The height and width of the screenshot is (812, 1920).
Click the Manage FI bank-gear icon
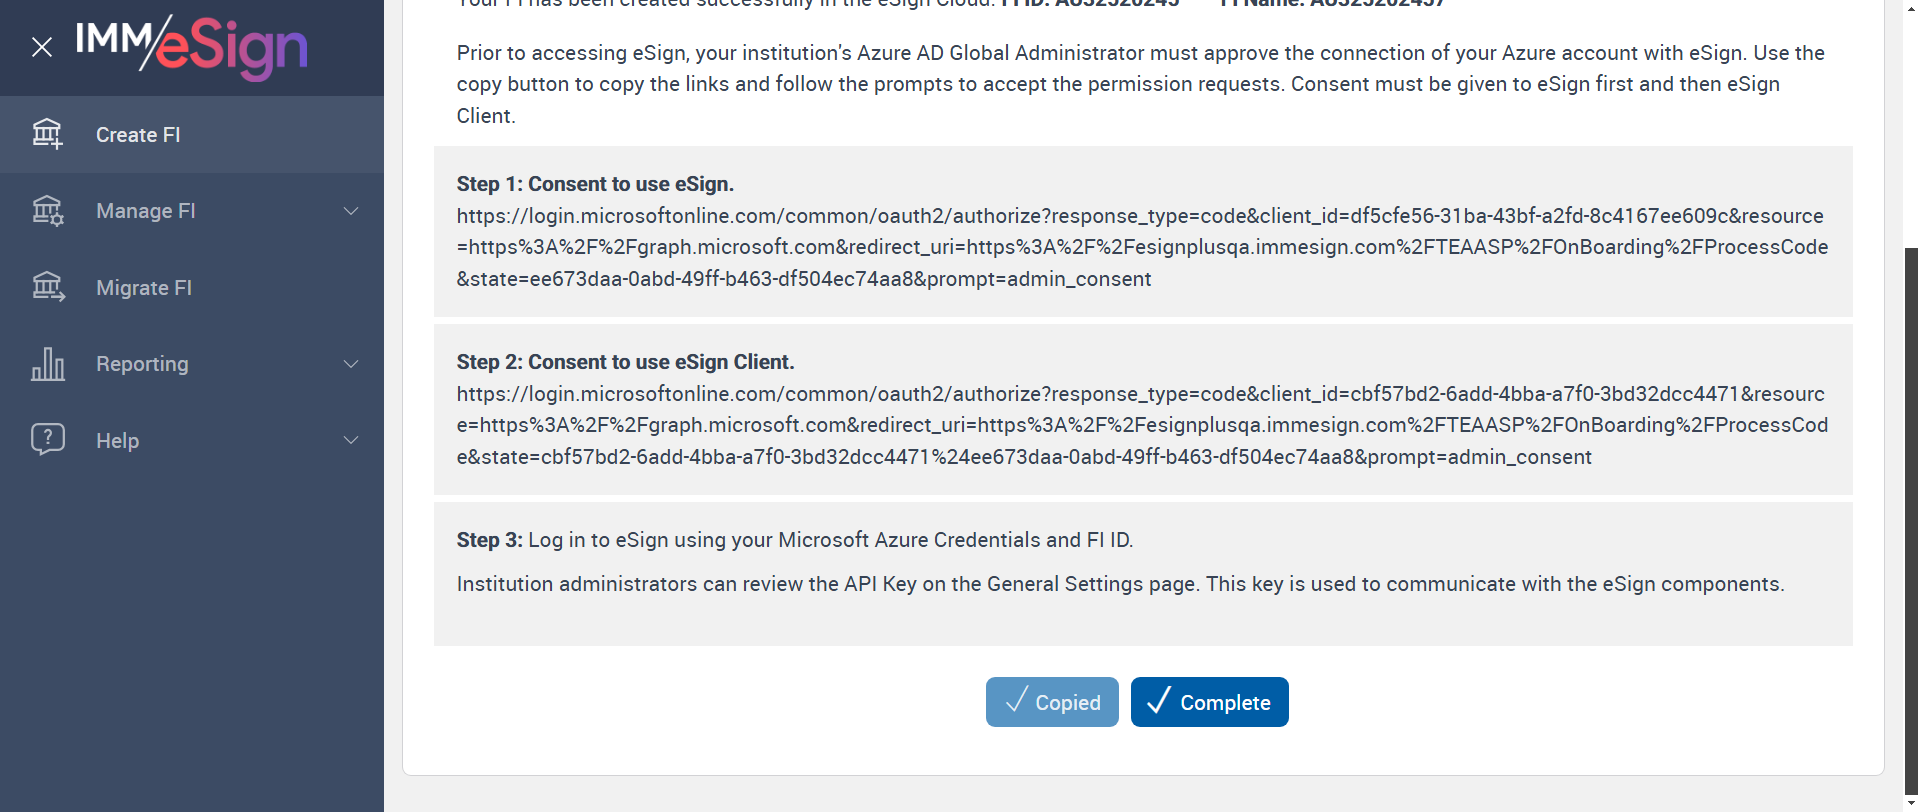pos(47,211)
